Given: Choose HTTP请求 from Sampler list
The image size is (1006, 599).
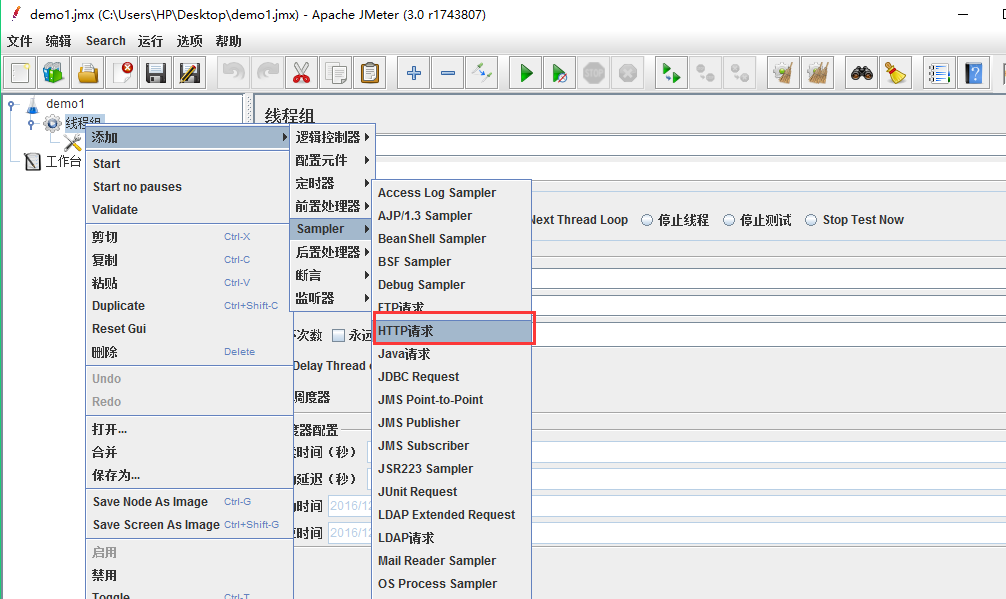Looking at the screenshot, I should 452,331.
